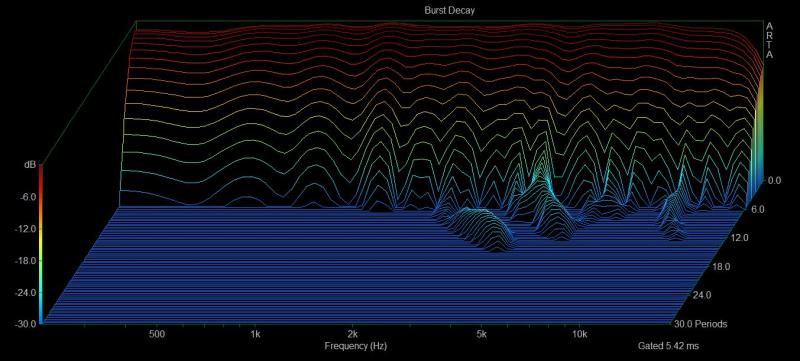Click the dB color gradient bar
This screenshot has width=800, height=361.
coord(40,244)
